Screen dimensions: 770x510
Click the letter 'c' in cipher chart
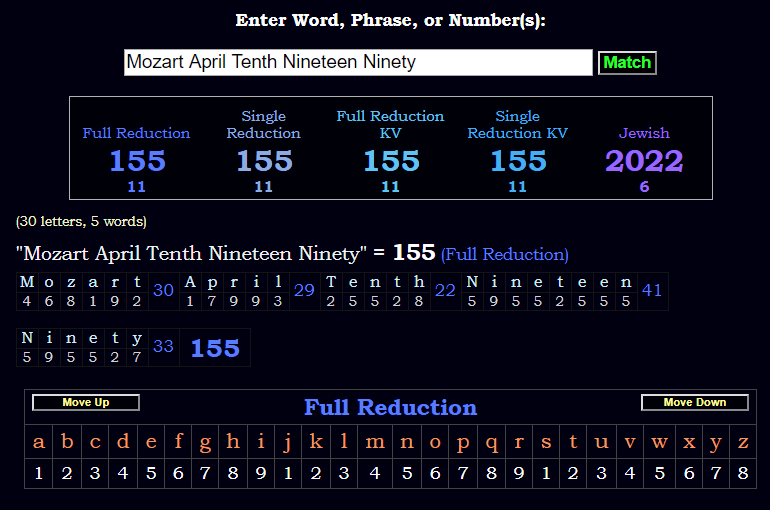click(95, 442)
